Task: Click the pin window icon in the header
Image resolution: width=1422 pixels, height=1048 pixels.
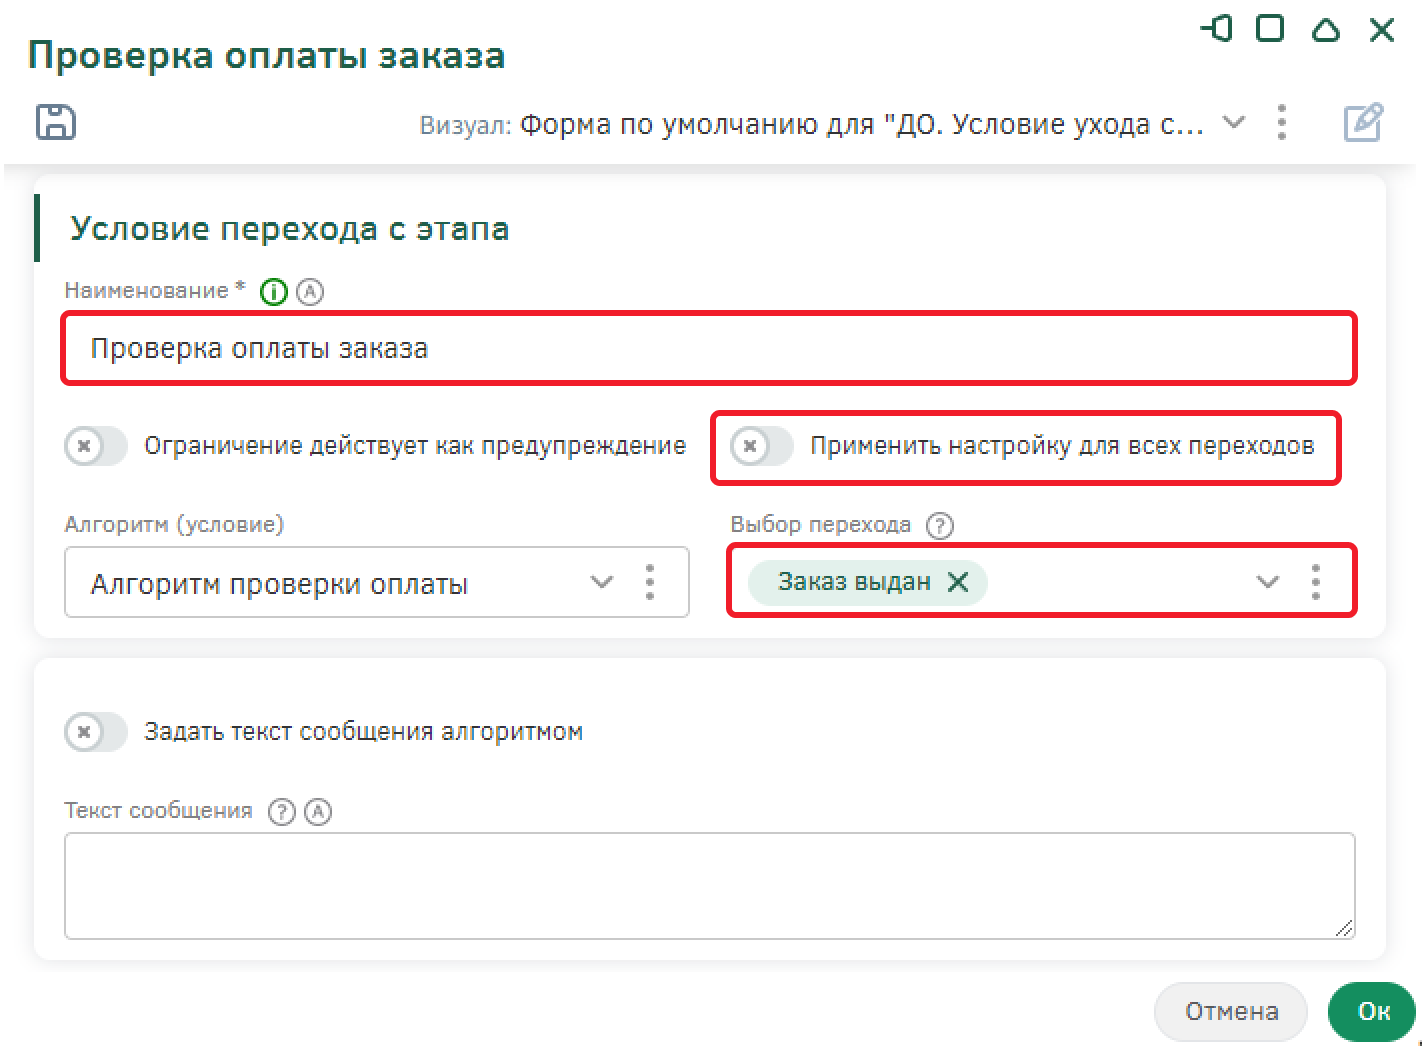Action: coord(1216,29)
